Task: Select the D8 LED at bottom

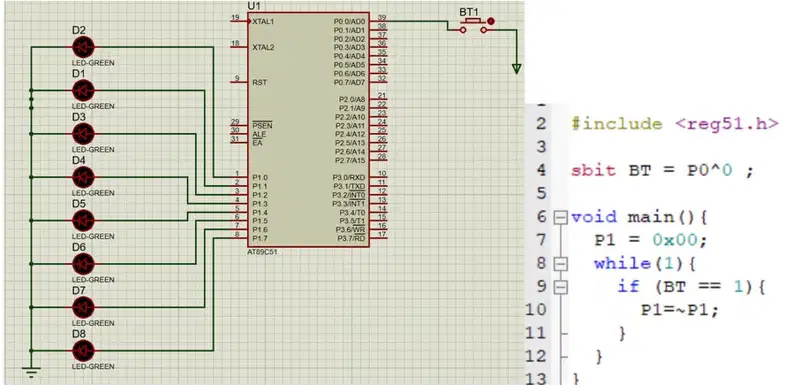Action: (x=83, y=350)
